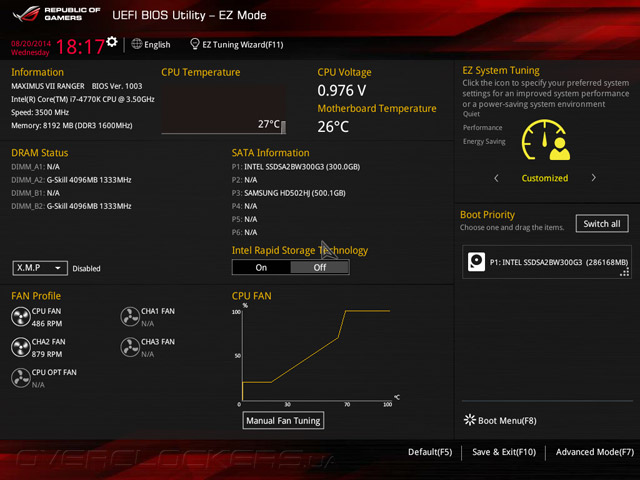Image resolution: width=640 pixels, height=480 pixels.
Task: Select the P1 INTEL SSDSA2BW300G3 boot entry
Action: click(547, 262)
